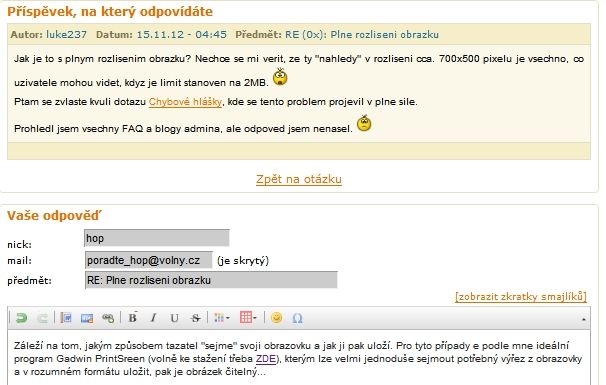Click the subject RE (0x): Plne rozliseni obrazku

[362, 34]
